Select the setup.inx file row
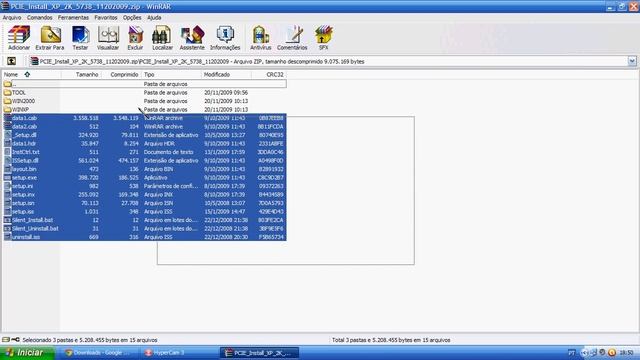The image size is (640, 360). (x=145, y=195)
